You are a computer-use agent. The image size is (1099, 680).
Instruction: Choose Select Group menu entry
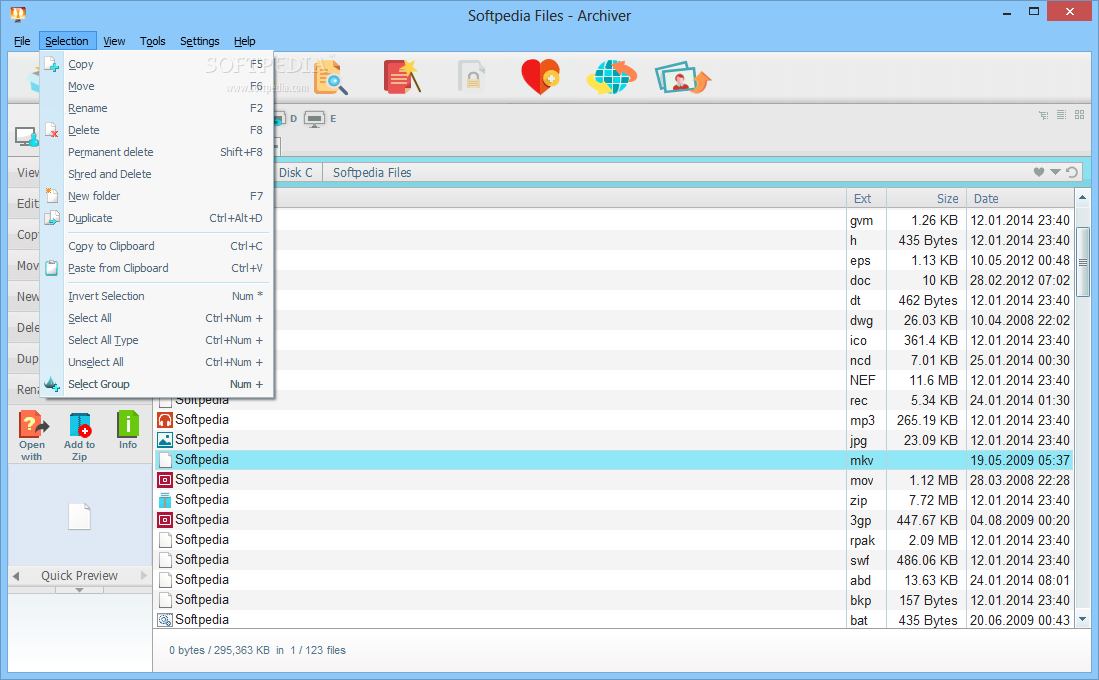pos(156,384)
